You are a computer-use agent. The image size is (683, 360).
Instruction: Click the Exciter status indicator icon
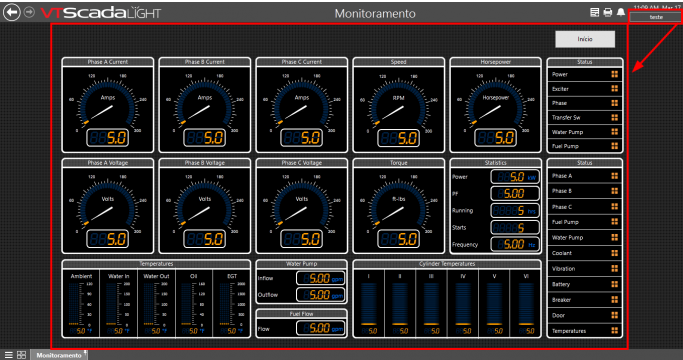[614, 88]
